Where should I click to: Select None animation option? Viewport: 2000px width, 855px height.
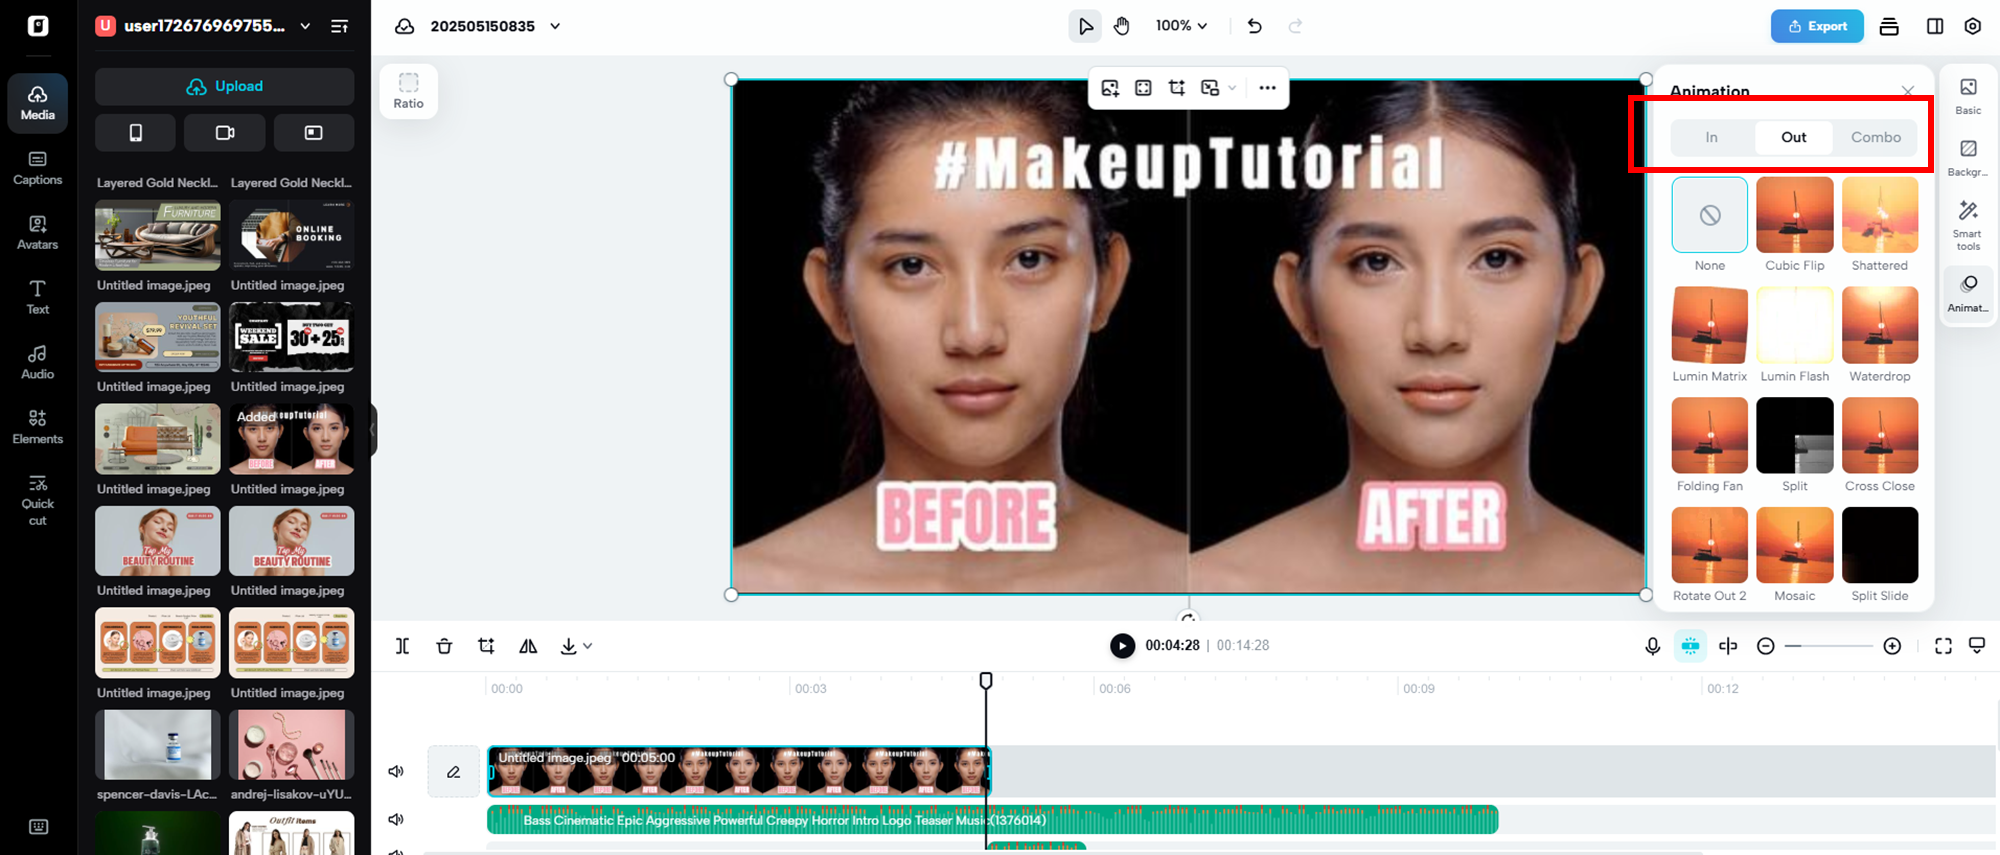1709,215
